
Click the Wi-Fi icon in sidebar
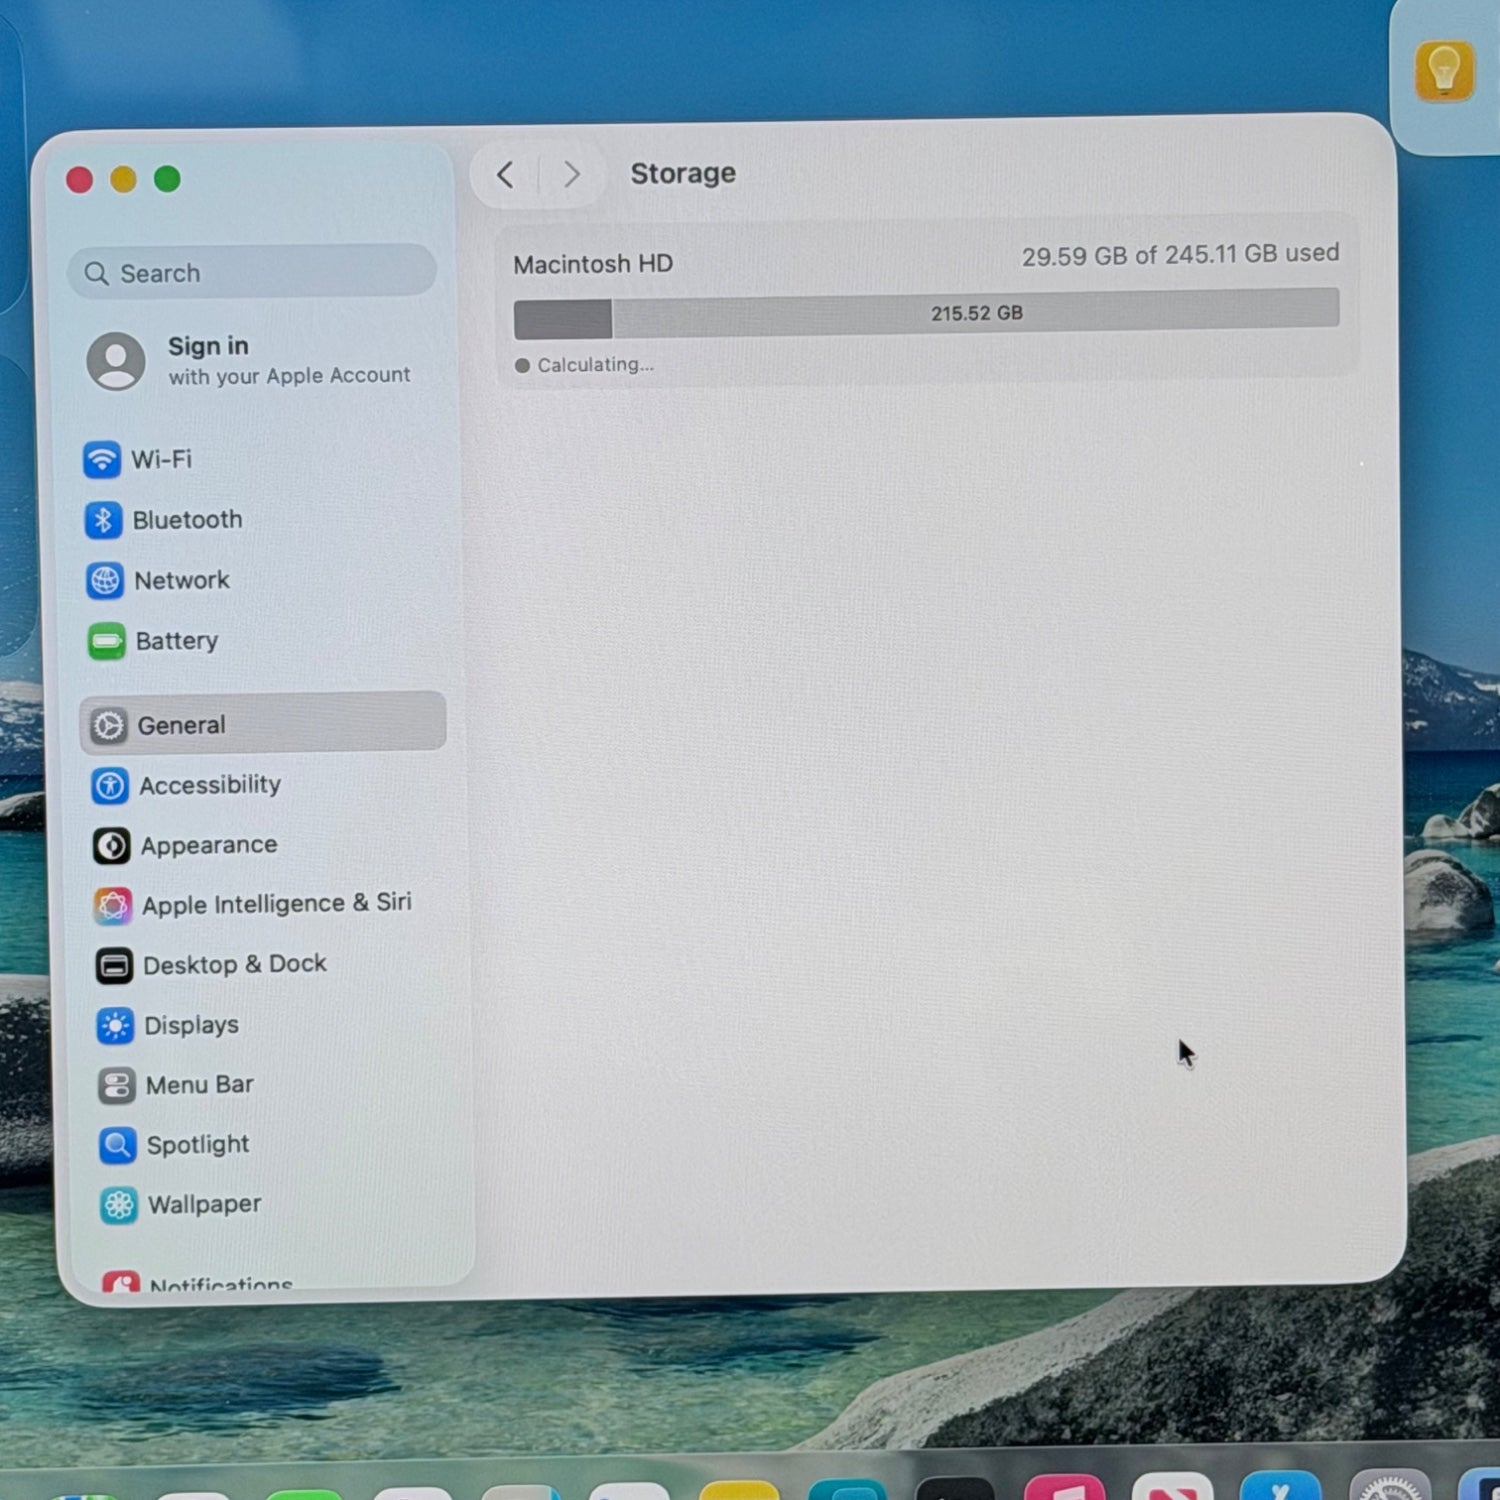pos(102,460)
